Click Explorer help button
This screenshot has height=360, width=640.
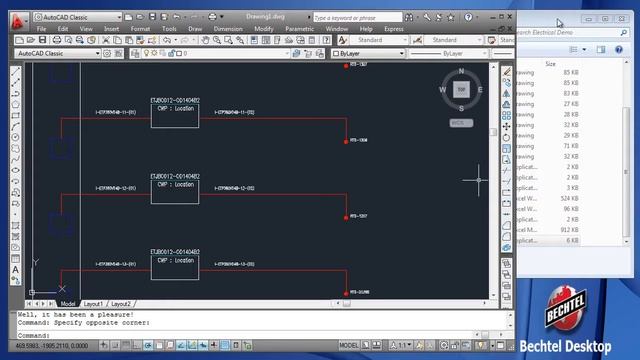619,50
